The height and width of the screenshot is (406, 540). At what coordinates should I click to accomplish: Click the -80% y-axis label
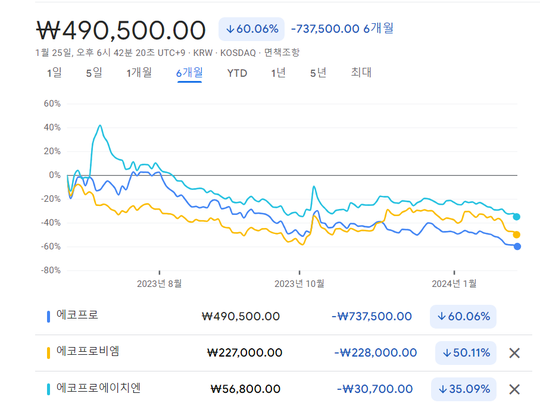coord(51,270)
